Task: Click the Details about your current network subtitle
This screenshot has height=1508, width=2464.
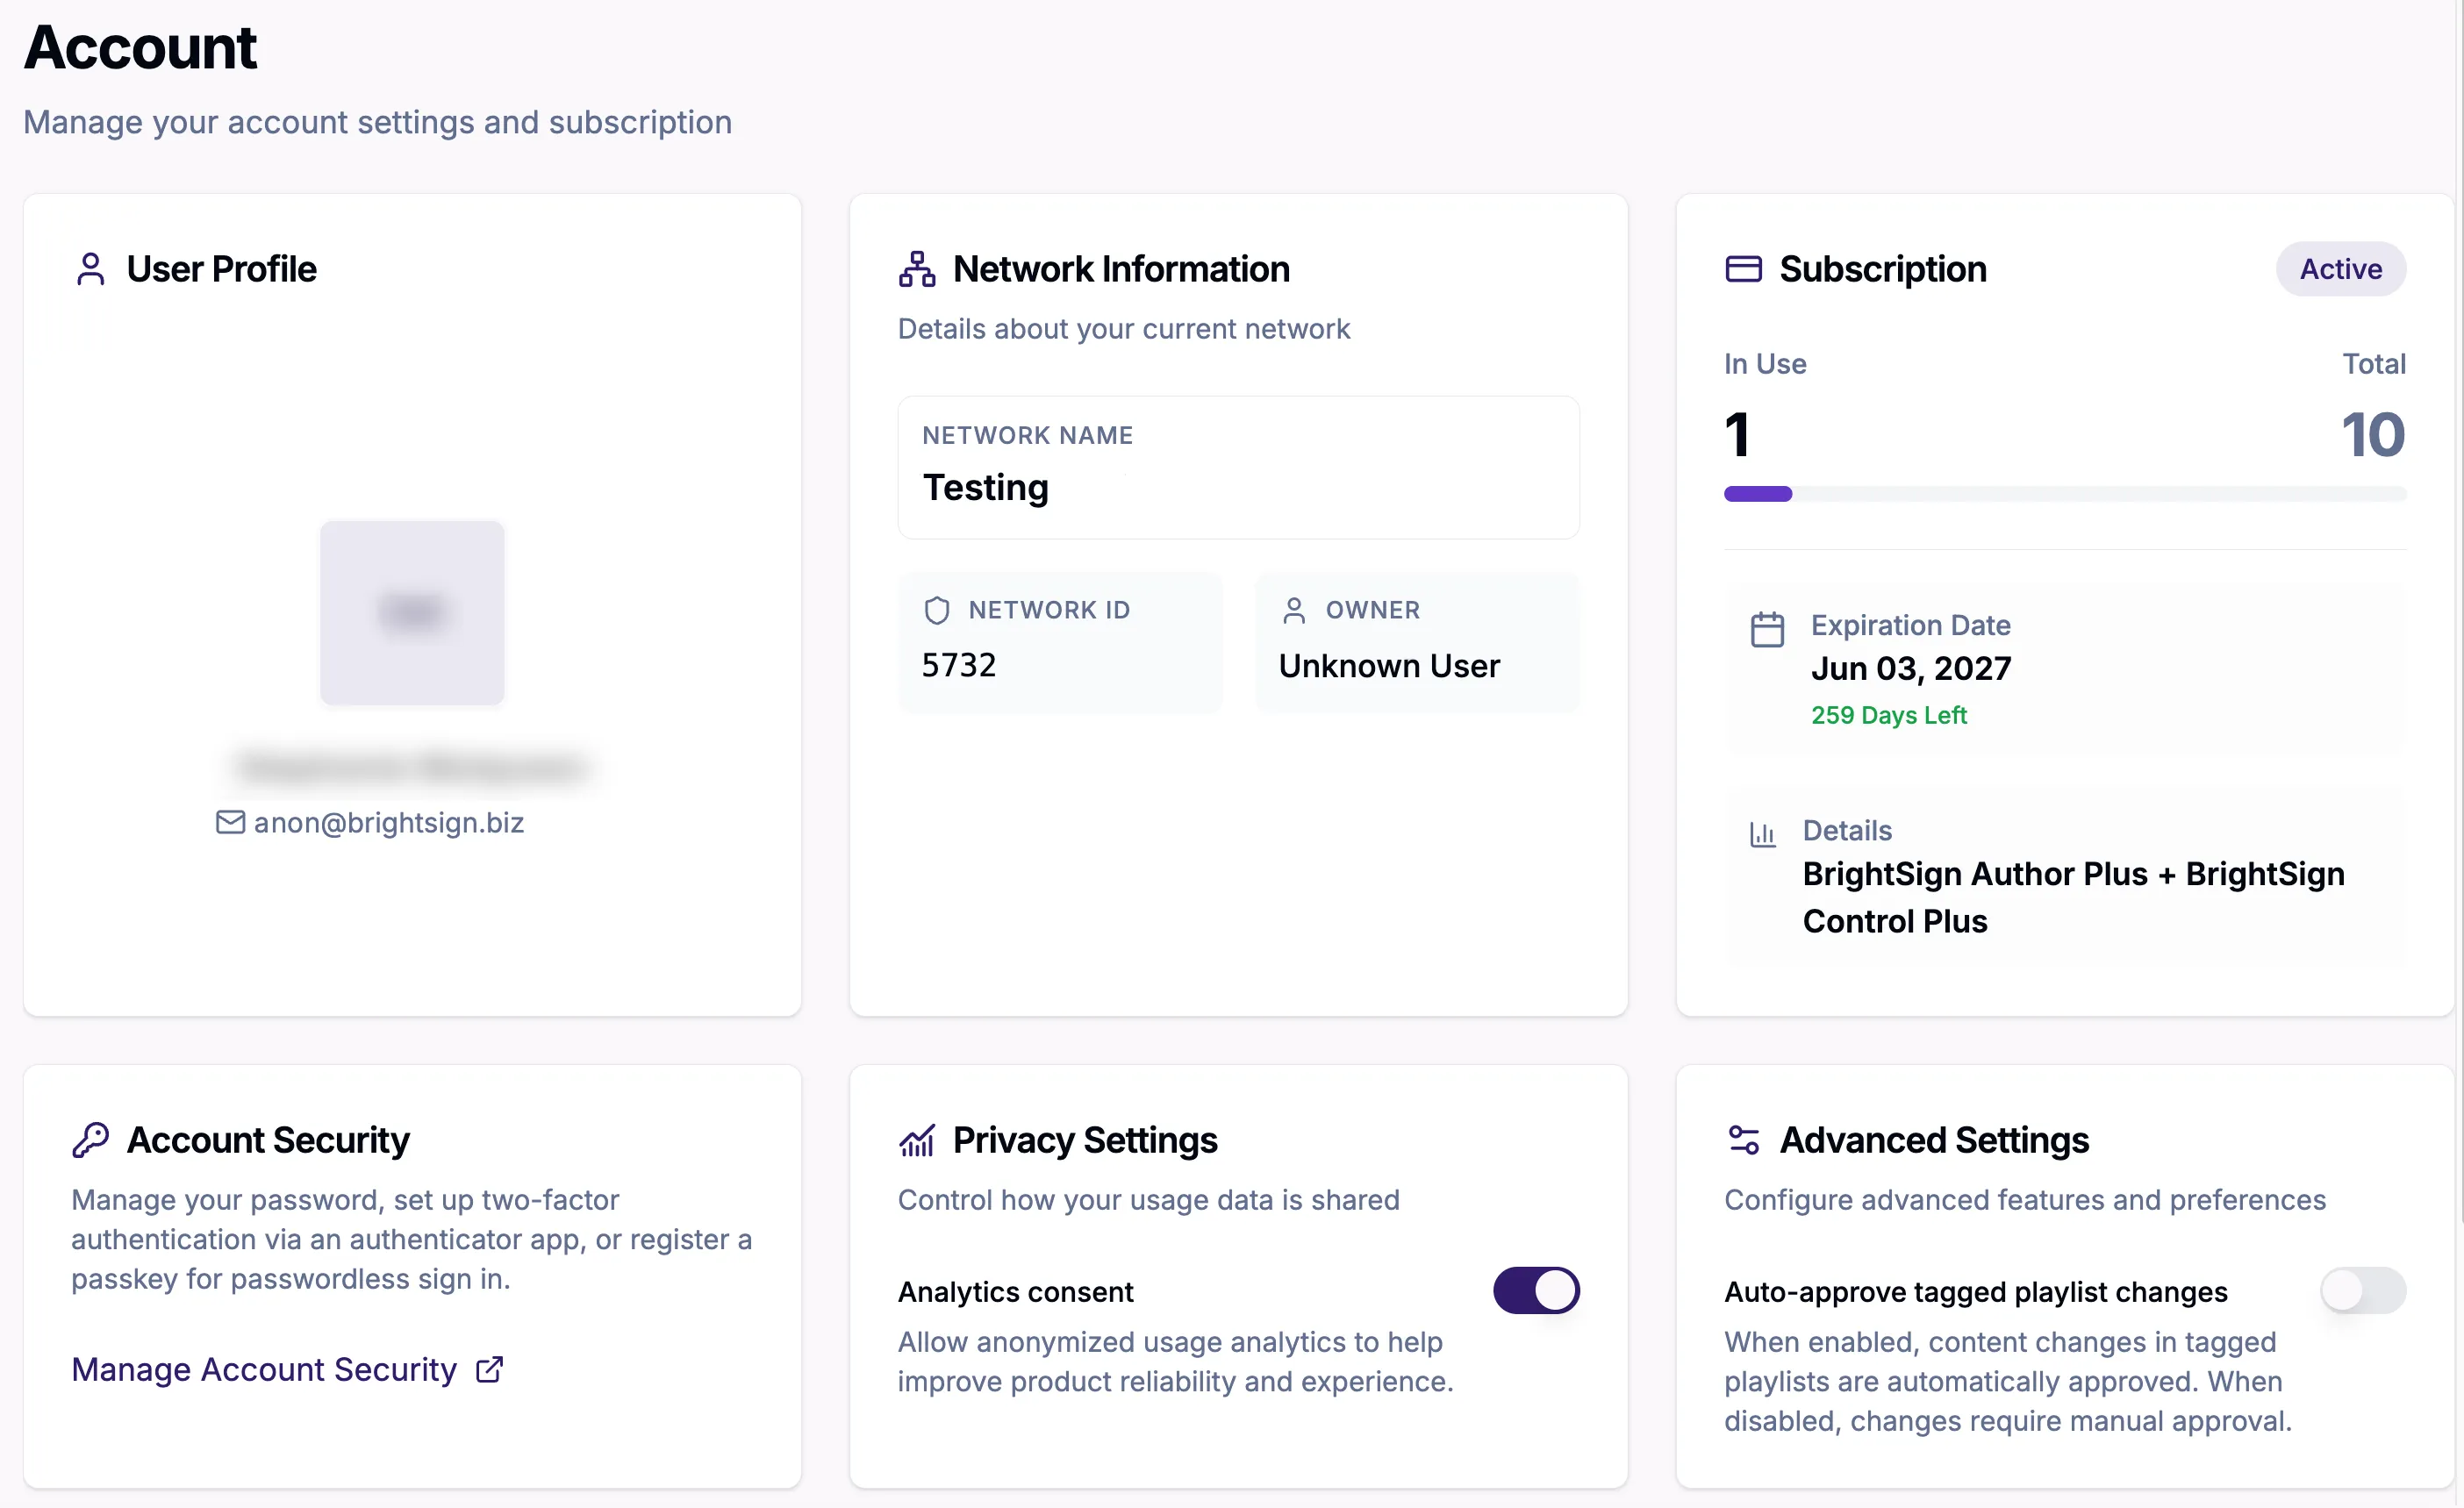Action: point(1123,329)
